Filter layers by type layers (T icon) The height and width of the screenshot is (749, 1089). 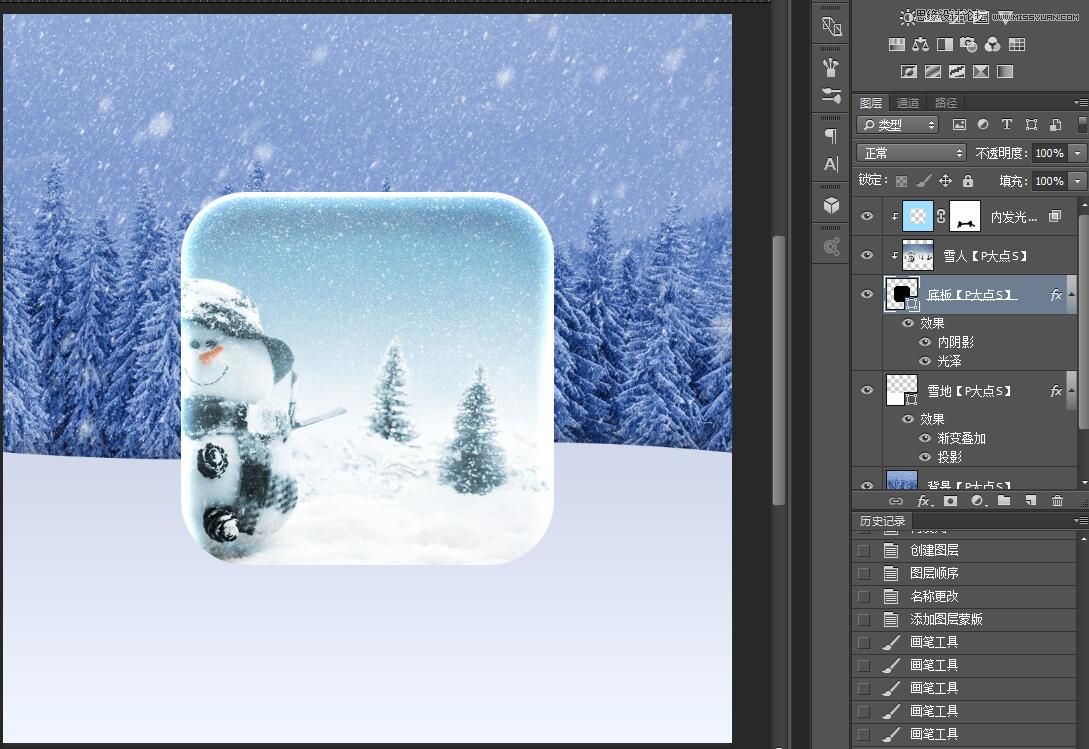pyautogui.click(x=1007, y=125)
